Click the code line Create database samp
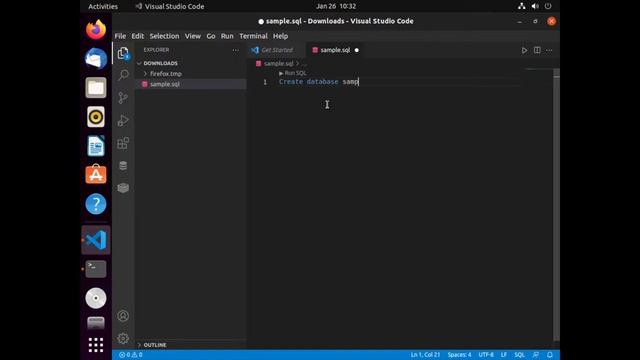The height and width of the screenshot is (360, 640). pyautogui.click(x=318, y=82)
